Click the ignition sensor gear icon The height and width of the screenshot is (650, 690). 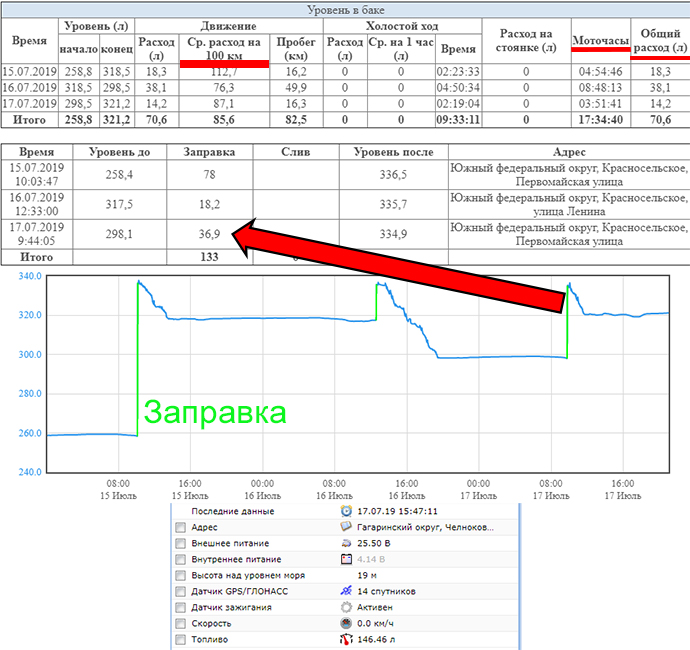click(346, 607)
